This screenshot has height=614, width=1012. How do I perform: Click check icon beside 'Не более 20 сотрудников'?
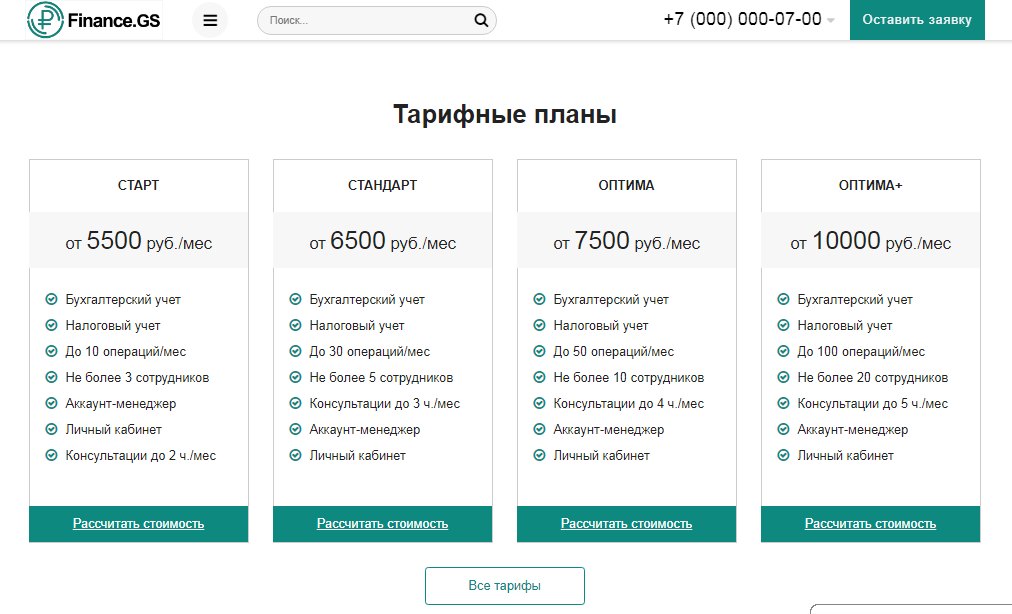point(784,378)
